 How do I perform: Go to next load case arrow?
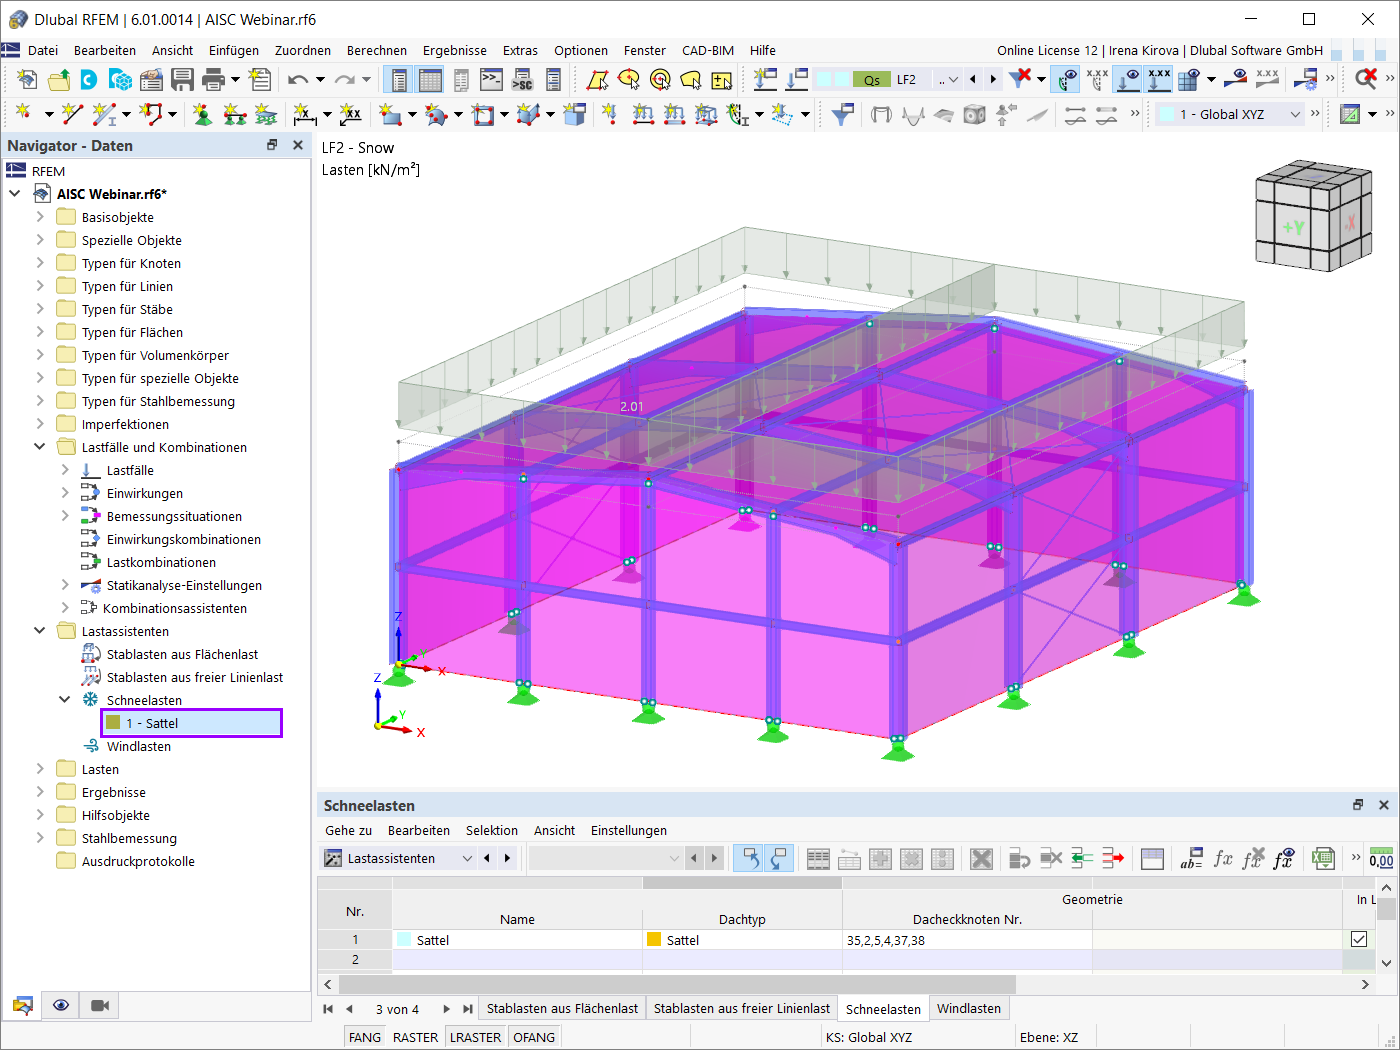coord(993,80)
